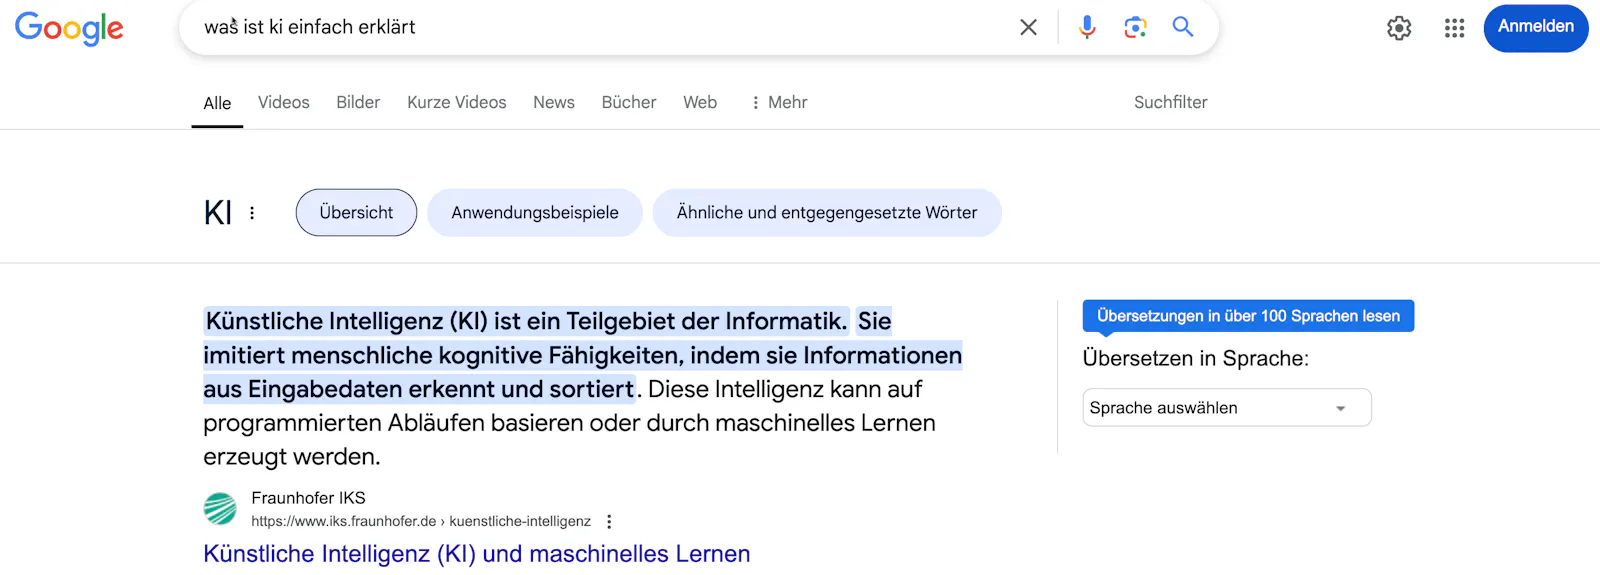Click the Fraunhofer IKS favicon

220,509
